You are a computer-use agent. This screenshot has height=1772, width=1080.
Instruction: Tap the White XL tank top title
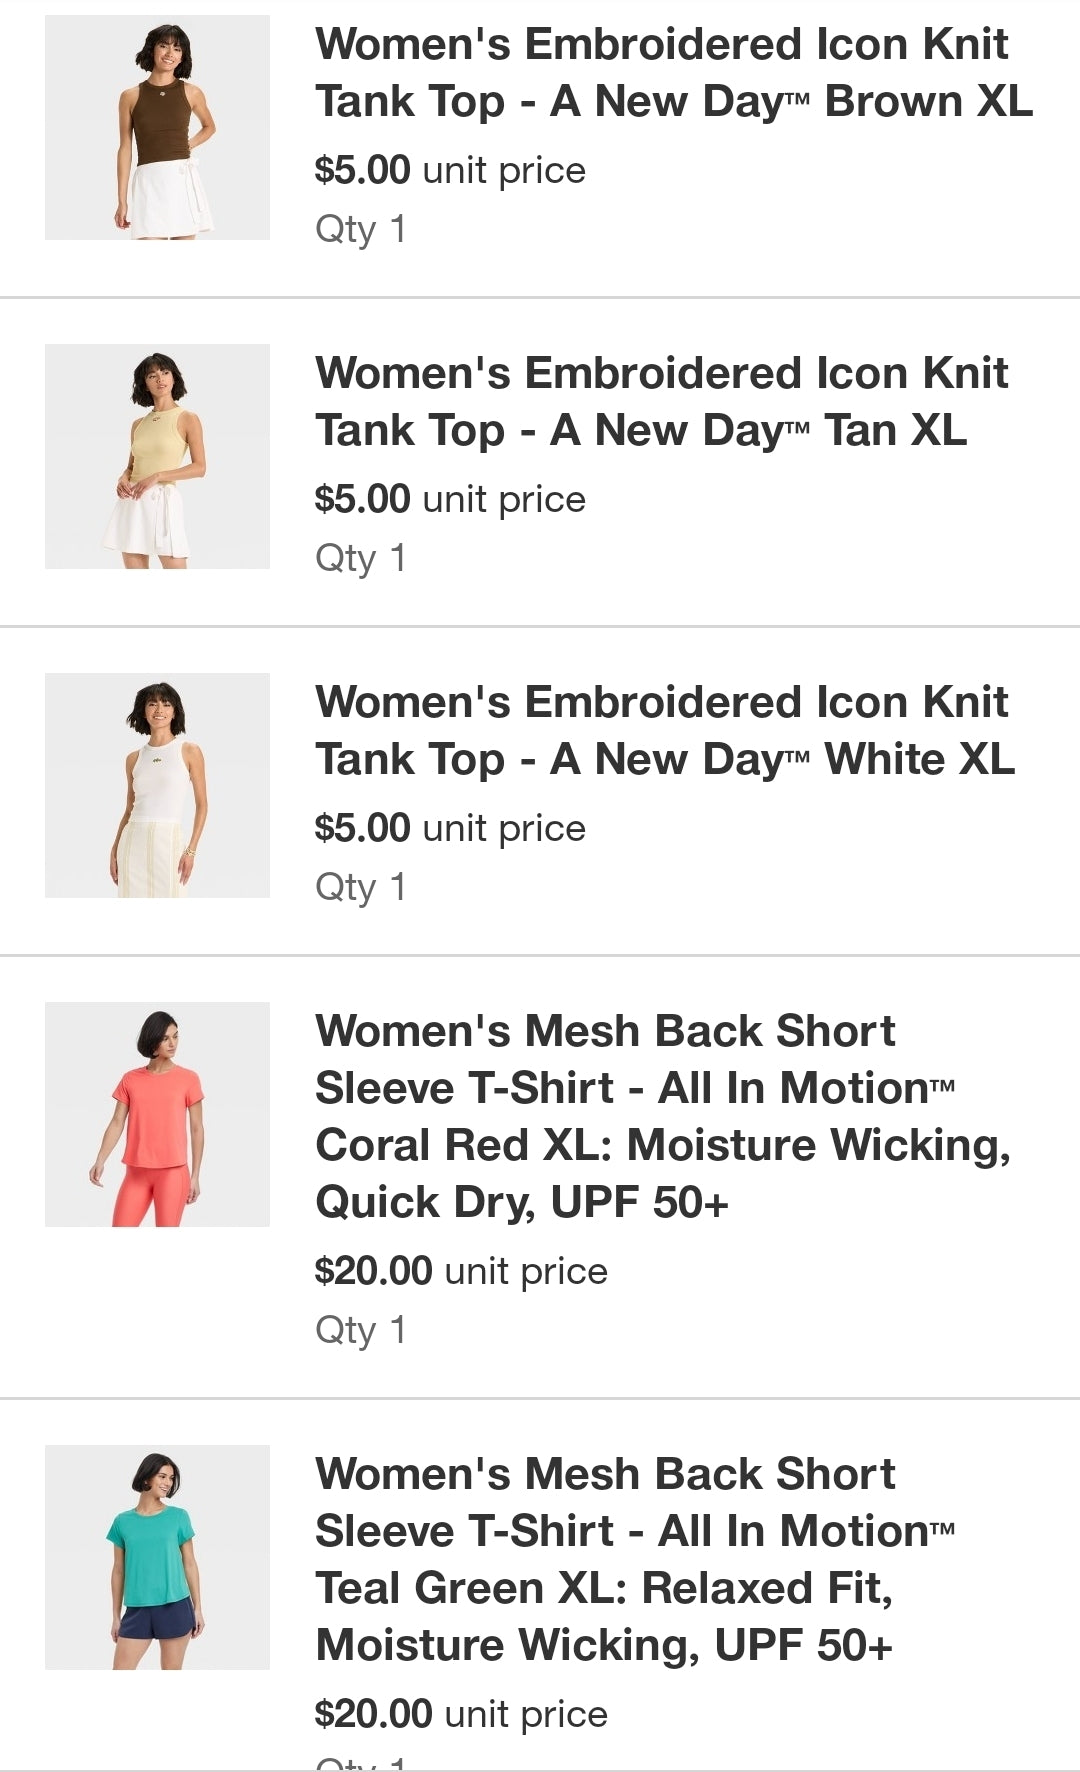[x=664, y=731]
